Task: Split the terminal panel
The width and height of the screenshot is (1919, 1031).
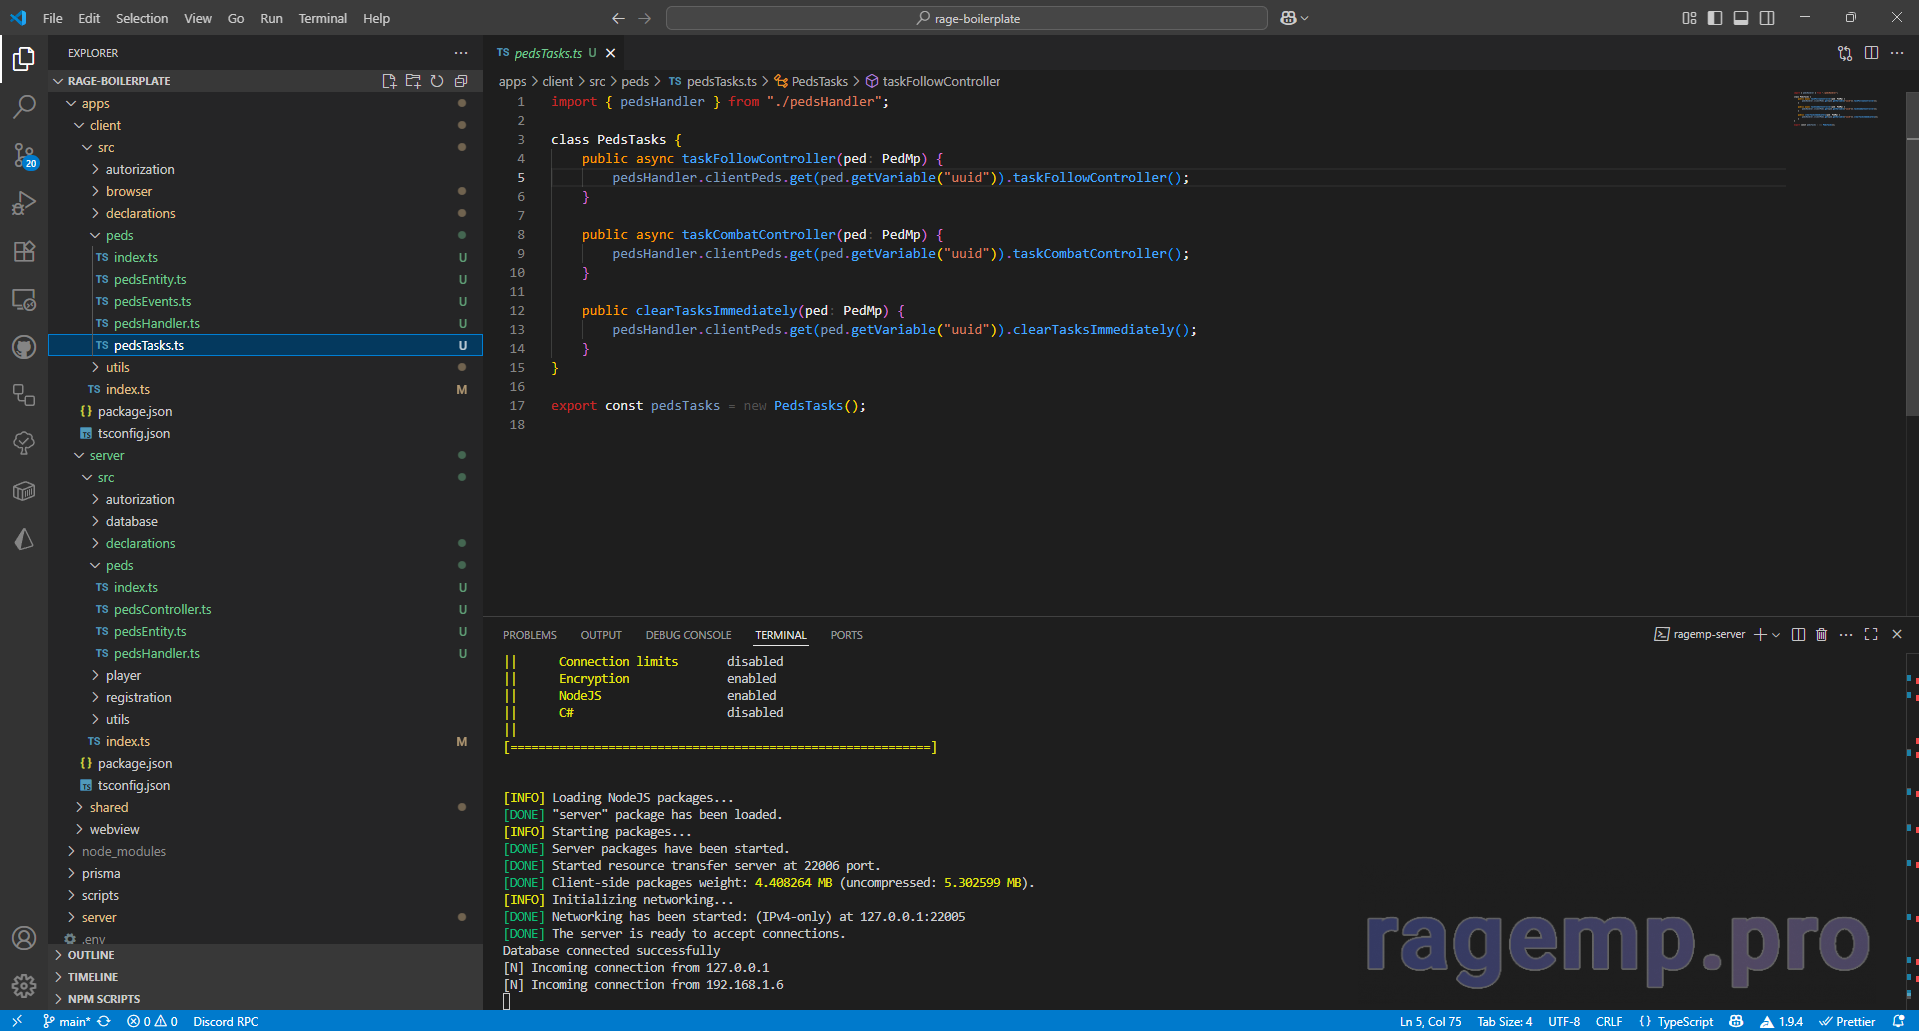Action: (1798, 634)
